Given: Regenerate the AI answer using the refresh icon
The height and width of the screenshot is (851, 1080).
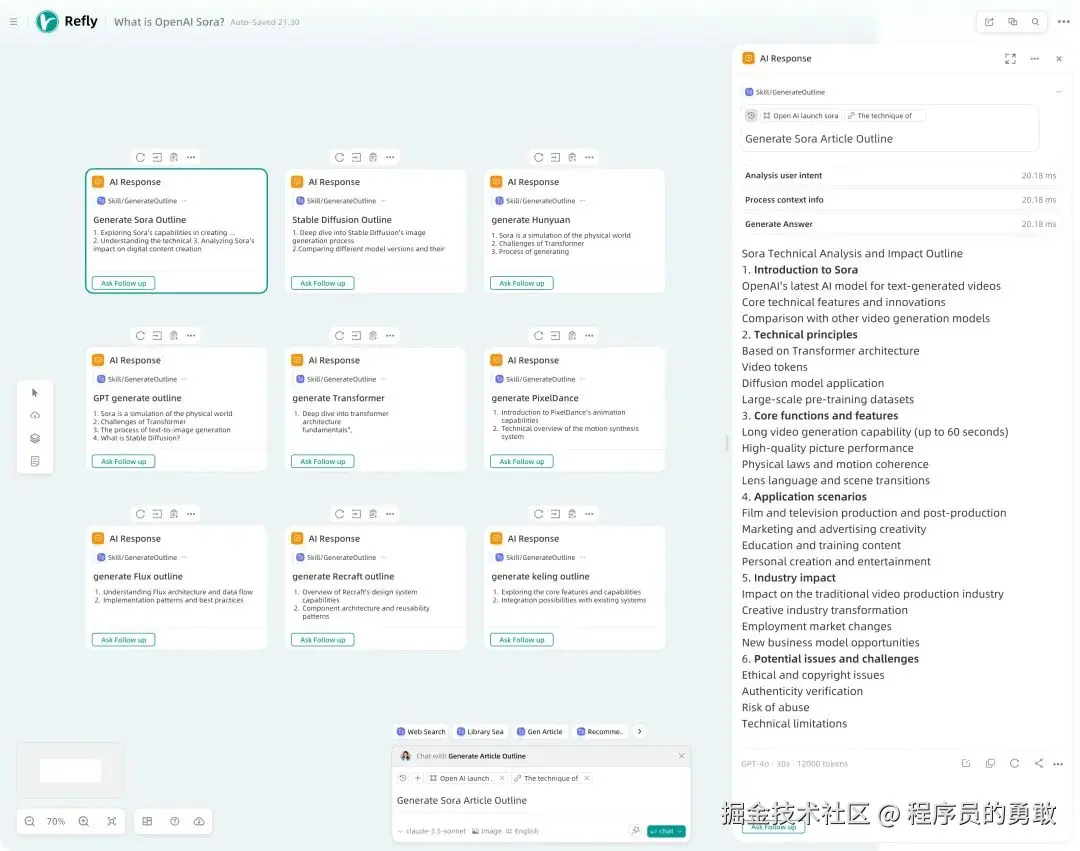Looking at the screenshot, I should coord(1014,763).
